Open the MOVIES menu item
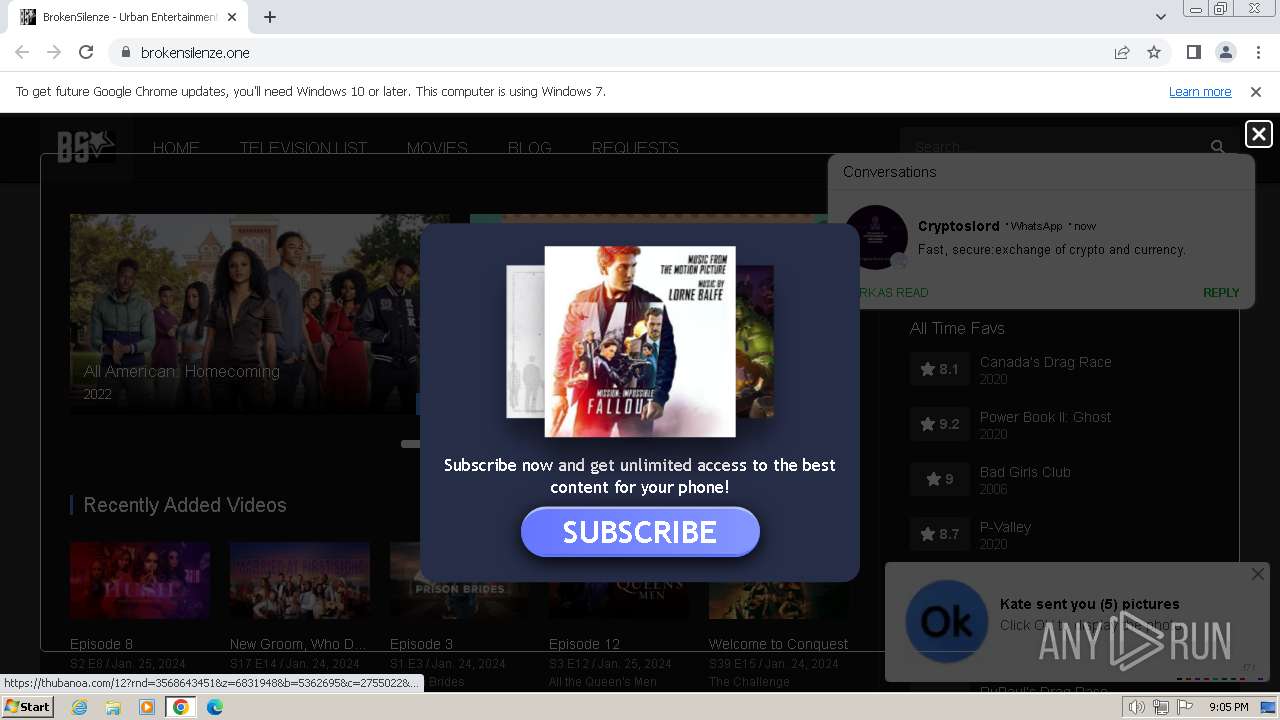The height and width of the screenshot is (720, 1280). pyautogui.click(x=437, y=148)
